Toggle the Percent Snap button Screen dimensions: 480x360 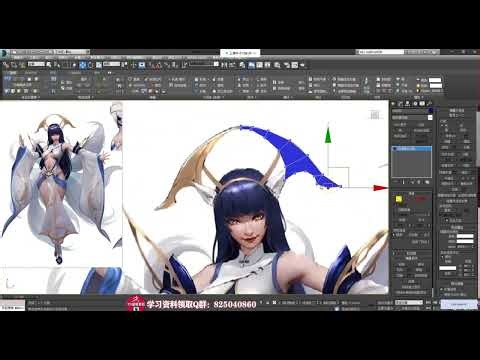click(x=167, y=65)
